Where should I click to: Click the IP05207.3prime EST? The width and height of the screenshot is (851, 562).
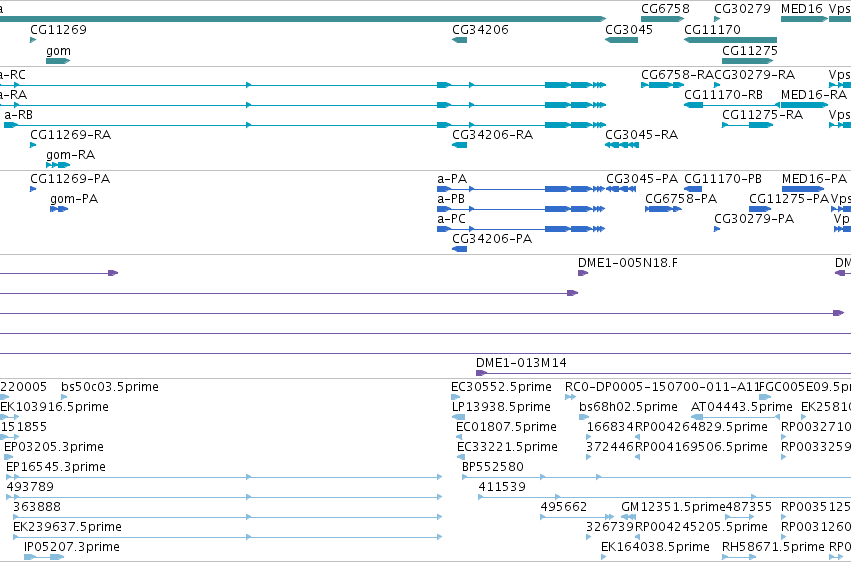pyautogui.click(x=44, y=557)
